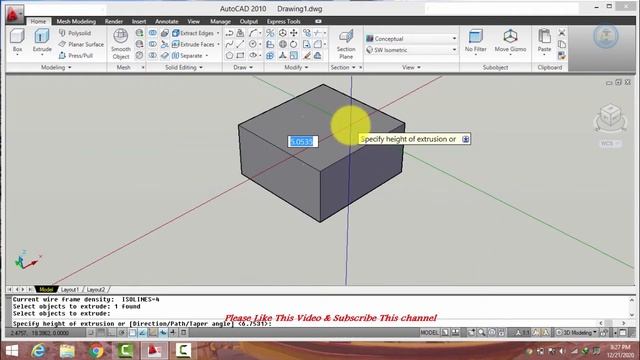Click the Match Properties icon
Viewport: 640px width, 360px height.
tap(562, 55)
